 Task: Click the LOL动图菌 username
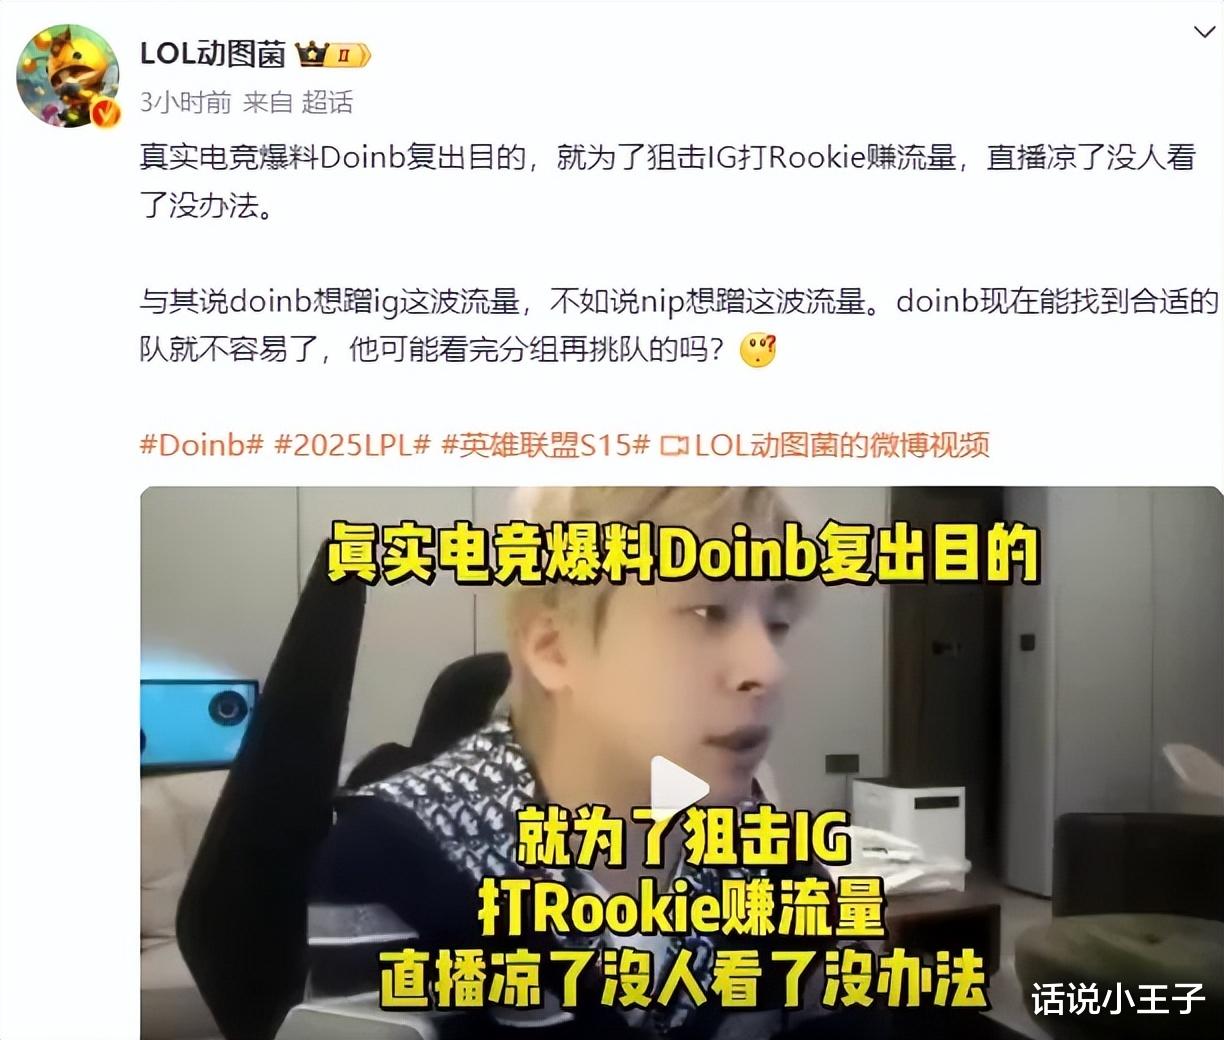click(x=213, y=54)
